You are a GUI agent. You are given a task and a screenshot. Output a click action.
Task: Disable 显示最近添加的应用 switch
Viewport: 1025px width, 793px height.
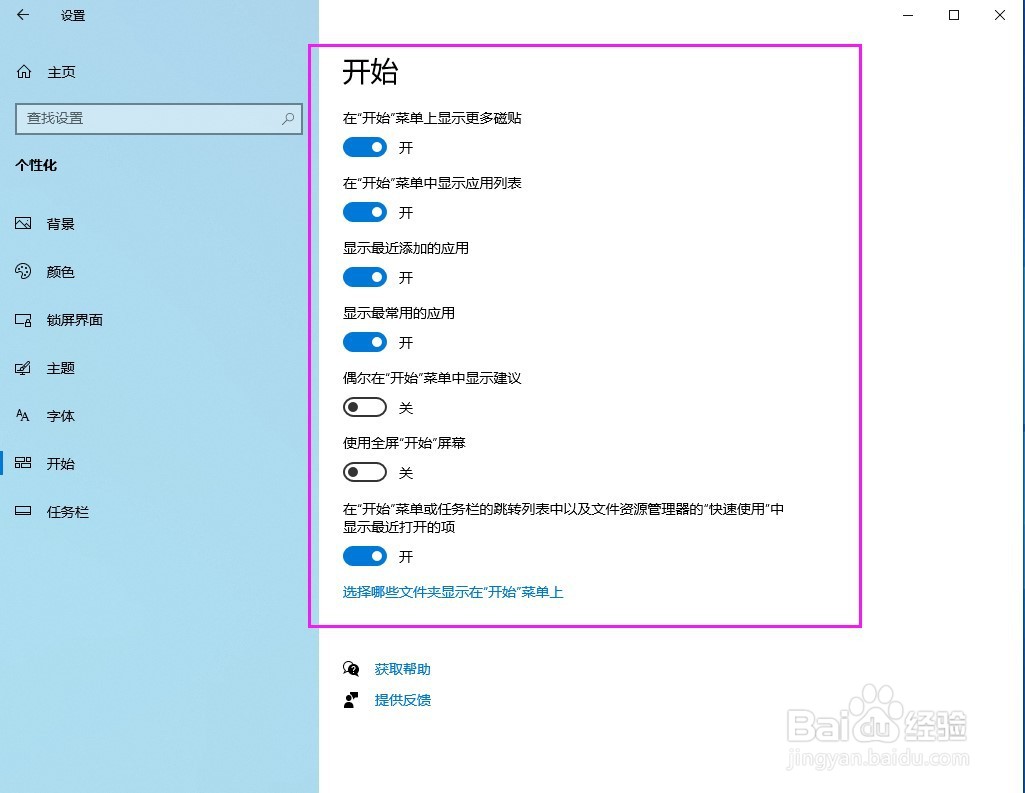(x=365, y=277)
